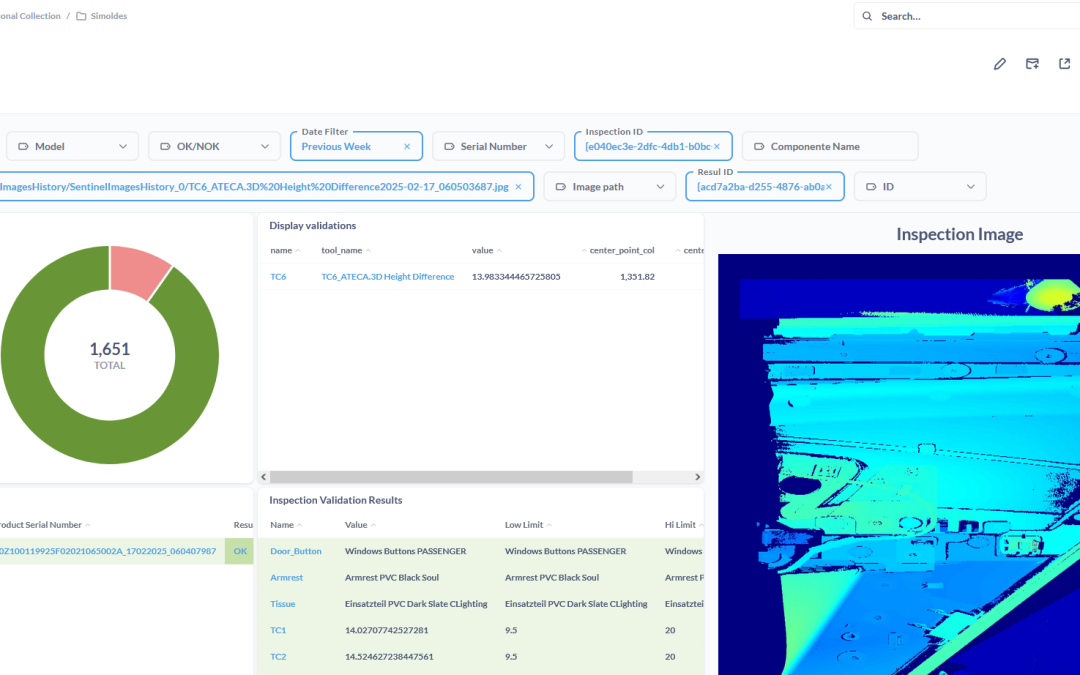
Task: Click the Simoldes folder icon in breadcrumb
Action: (x=81, y=16)
